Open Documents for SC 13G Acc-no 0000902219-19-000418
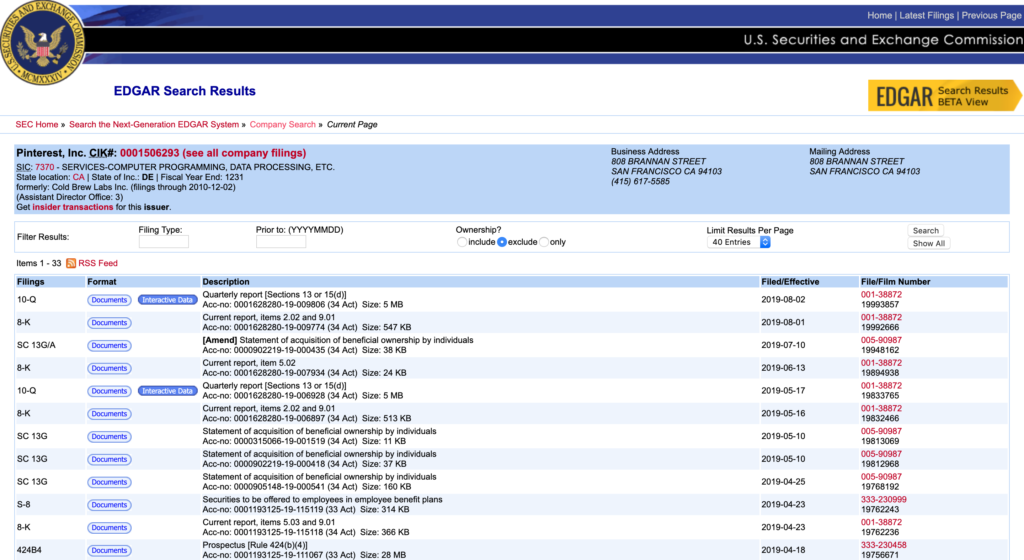Viewport: 1024px width, 560px height. (x=109, y=460)
